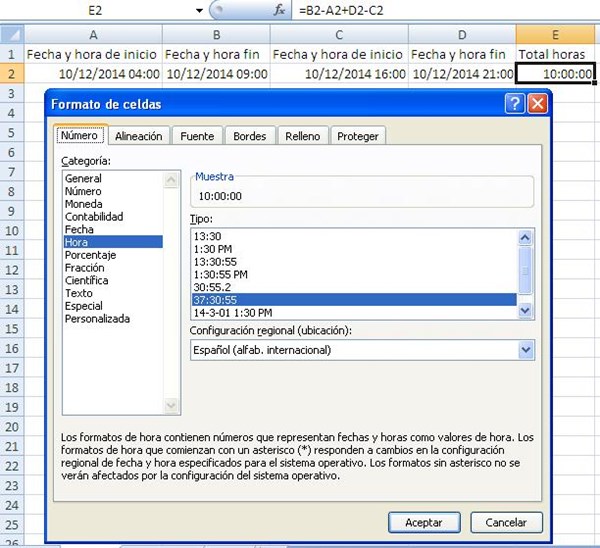
Task: Click the Total horas header cell
Action: (x=555, y=54)
